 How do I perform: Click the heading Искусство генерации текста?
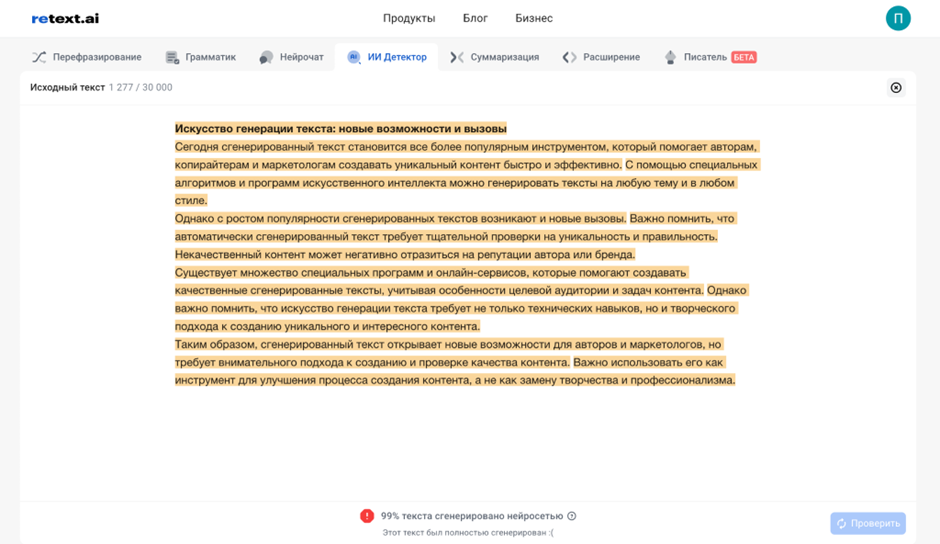click(x=341, y=128)
